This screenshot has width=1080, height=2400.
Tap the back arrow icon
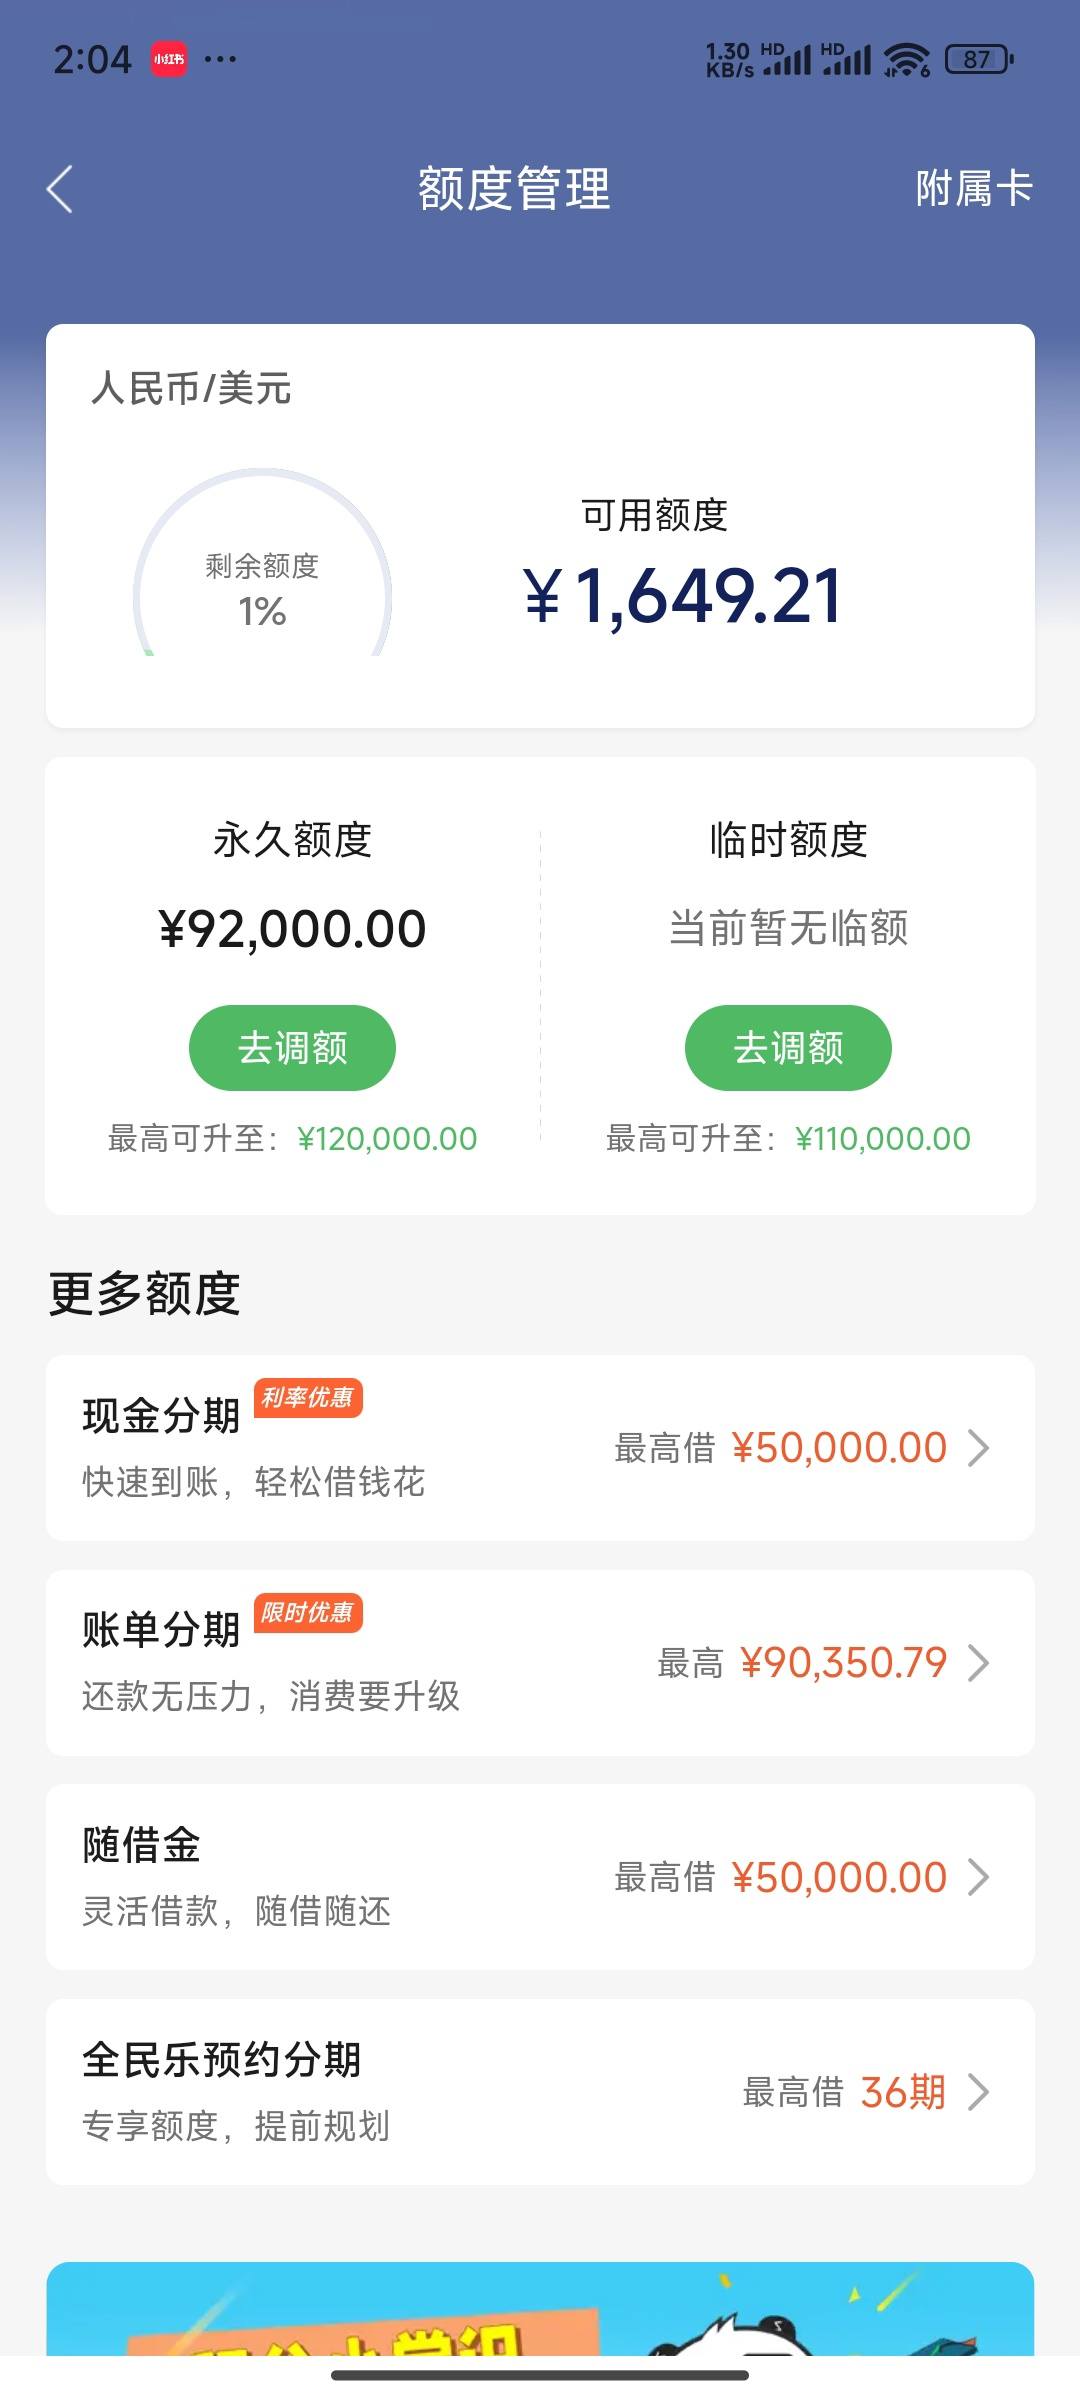[60, 188]
